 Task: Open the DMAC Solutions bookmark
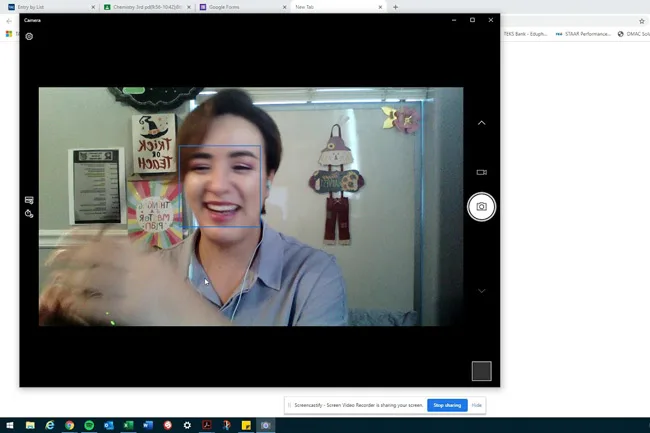tap(633, 34)
